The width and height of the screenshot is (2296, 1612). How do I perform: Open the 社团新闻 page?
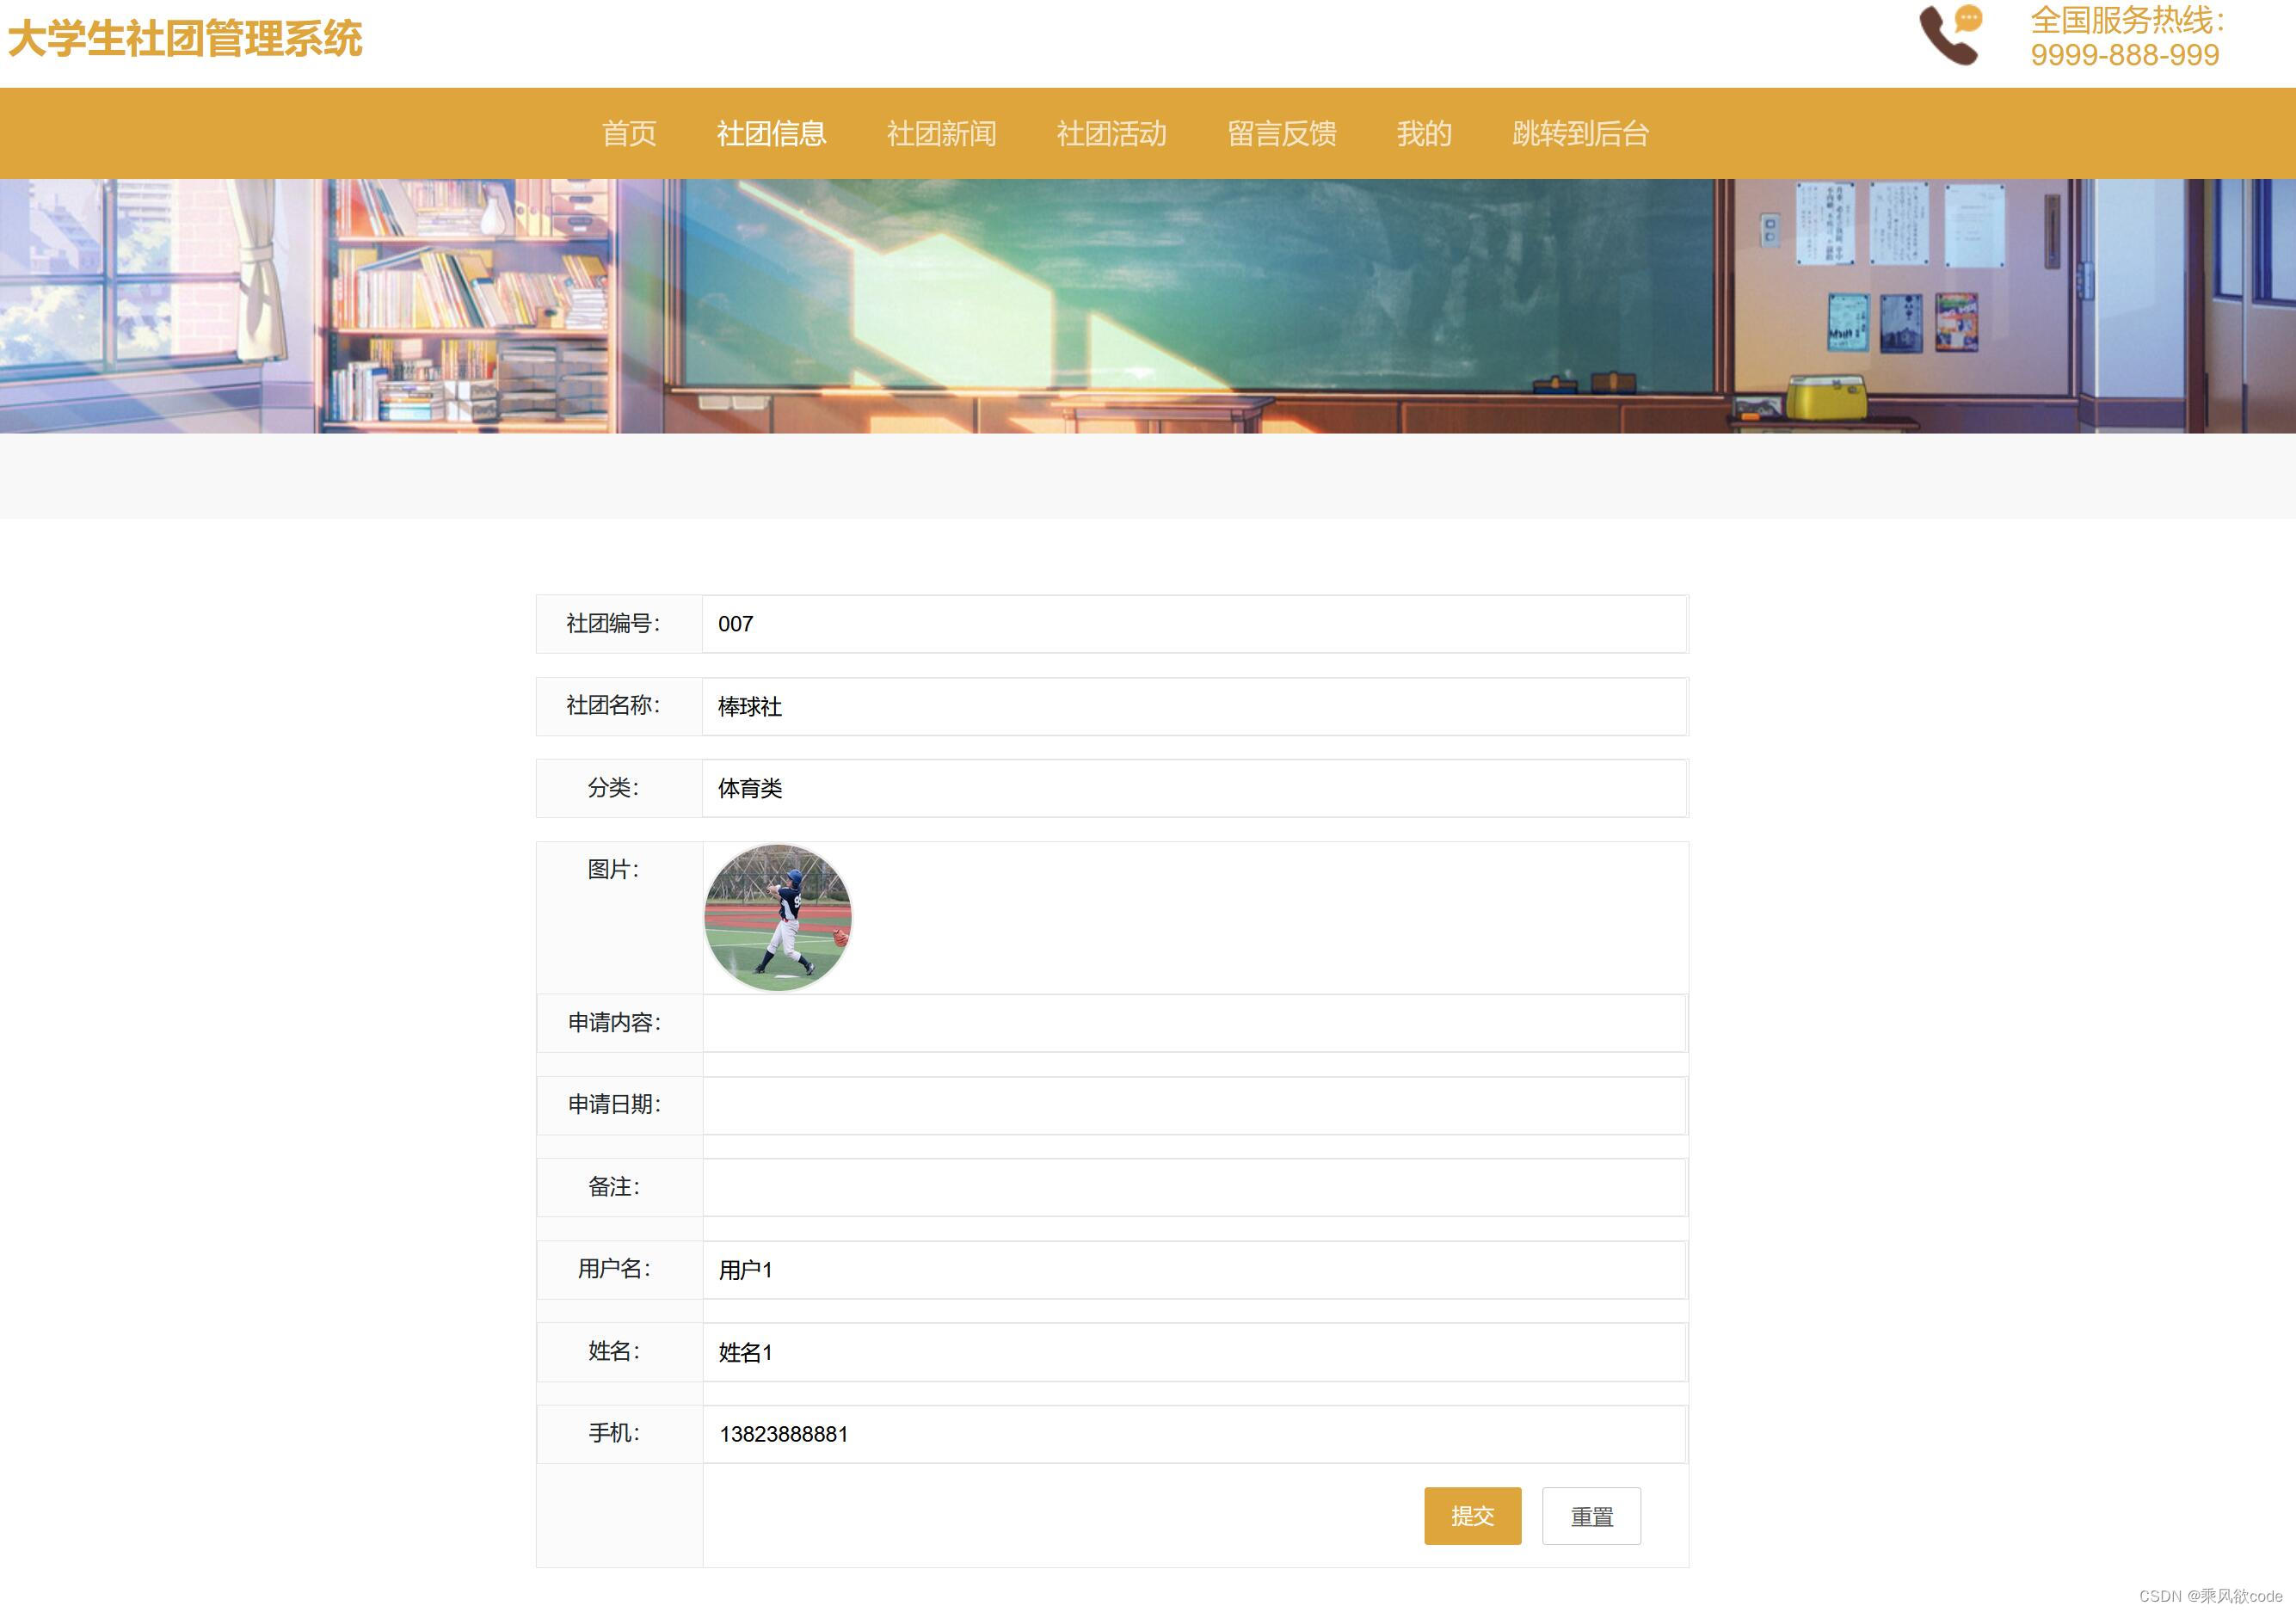tap(941, 133)
